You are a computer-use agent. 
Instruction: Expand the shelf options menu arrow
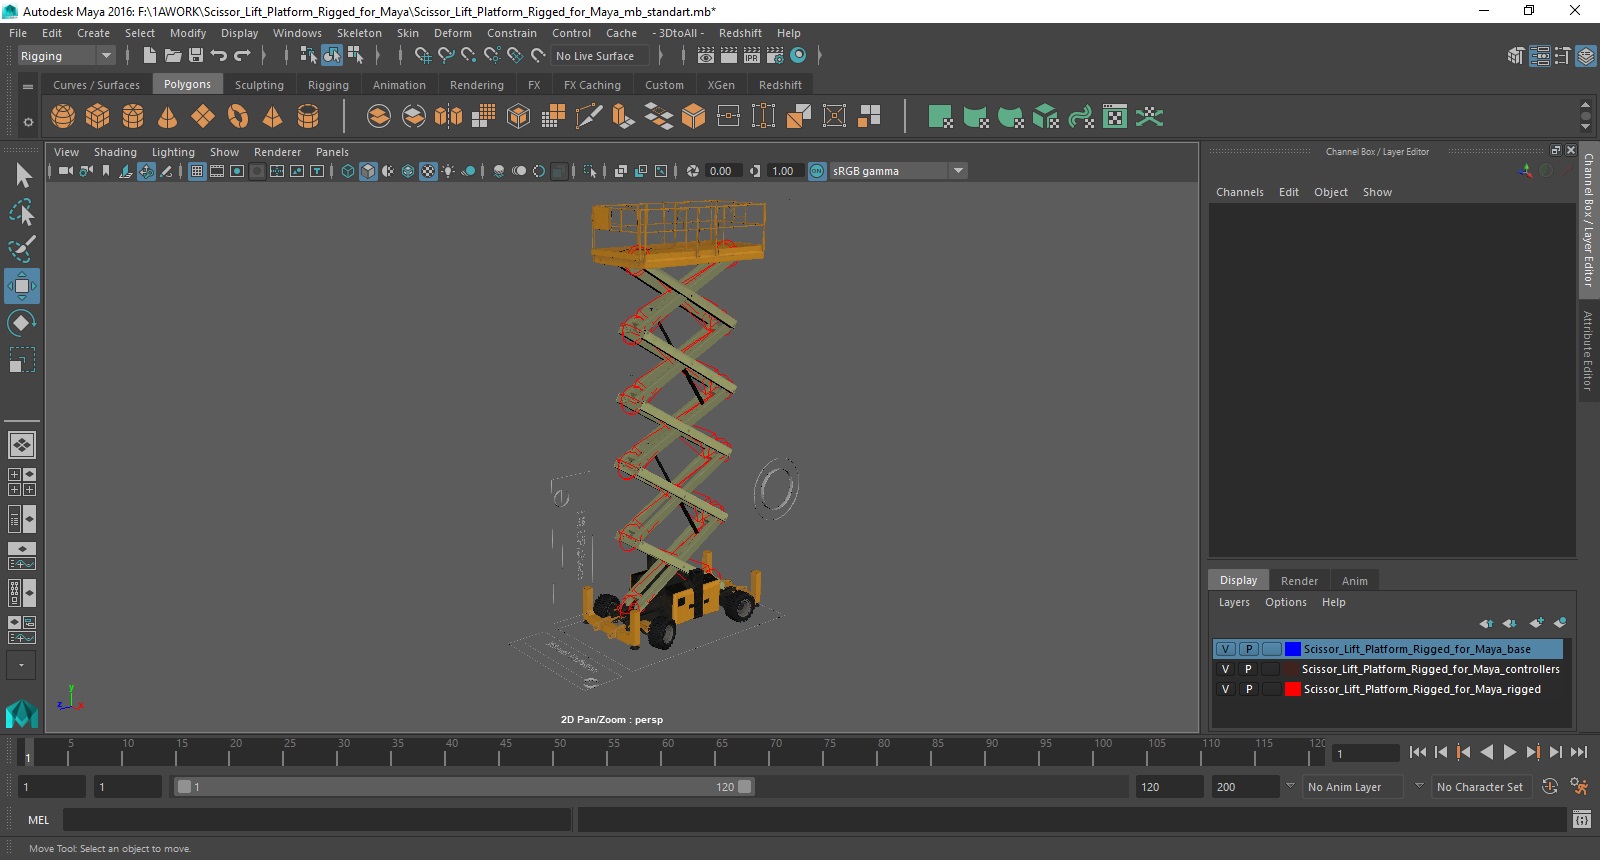click(27, 87)
